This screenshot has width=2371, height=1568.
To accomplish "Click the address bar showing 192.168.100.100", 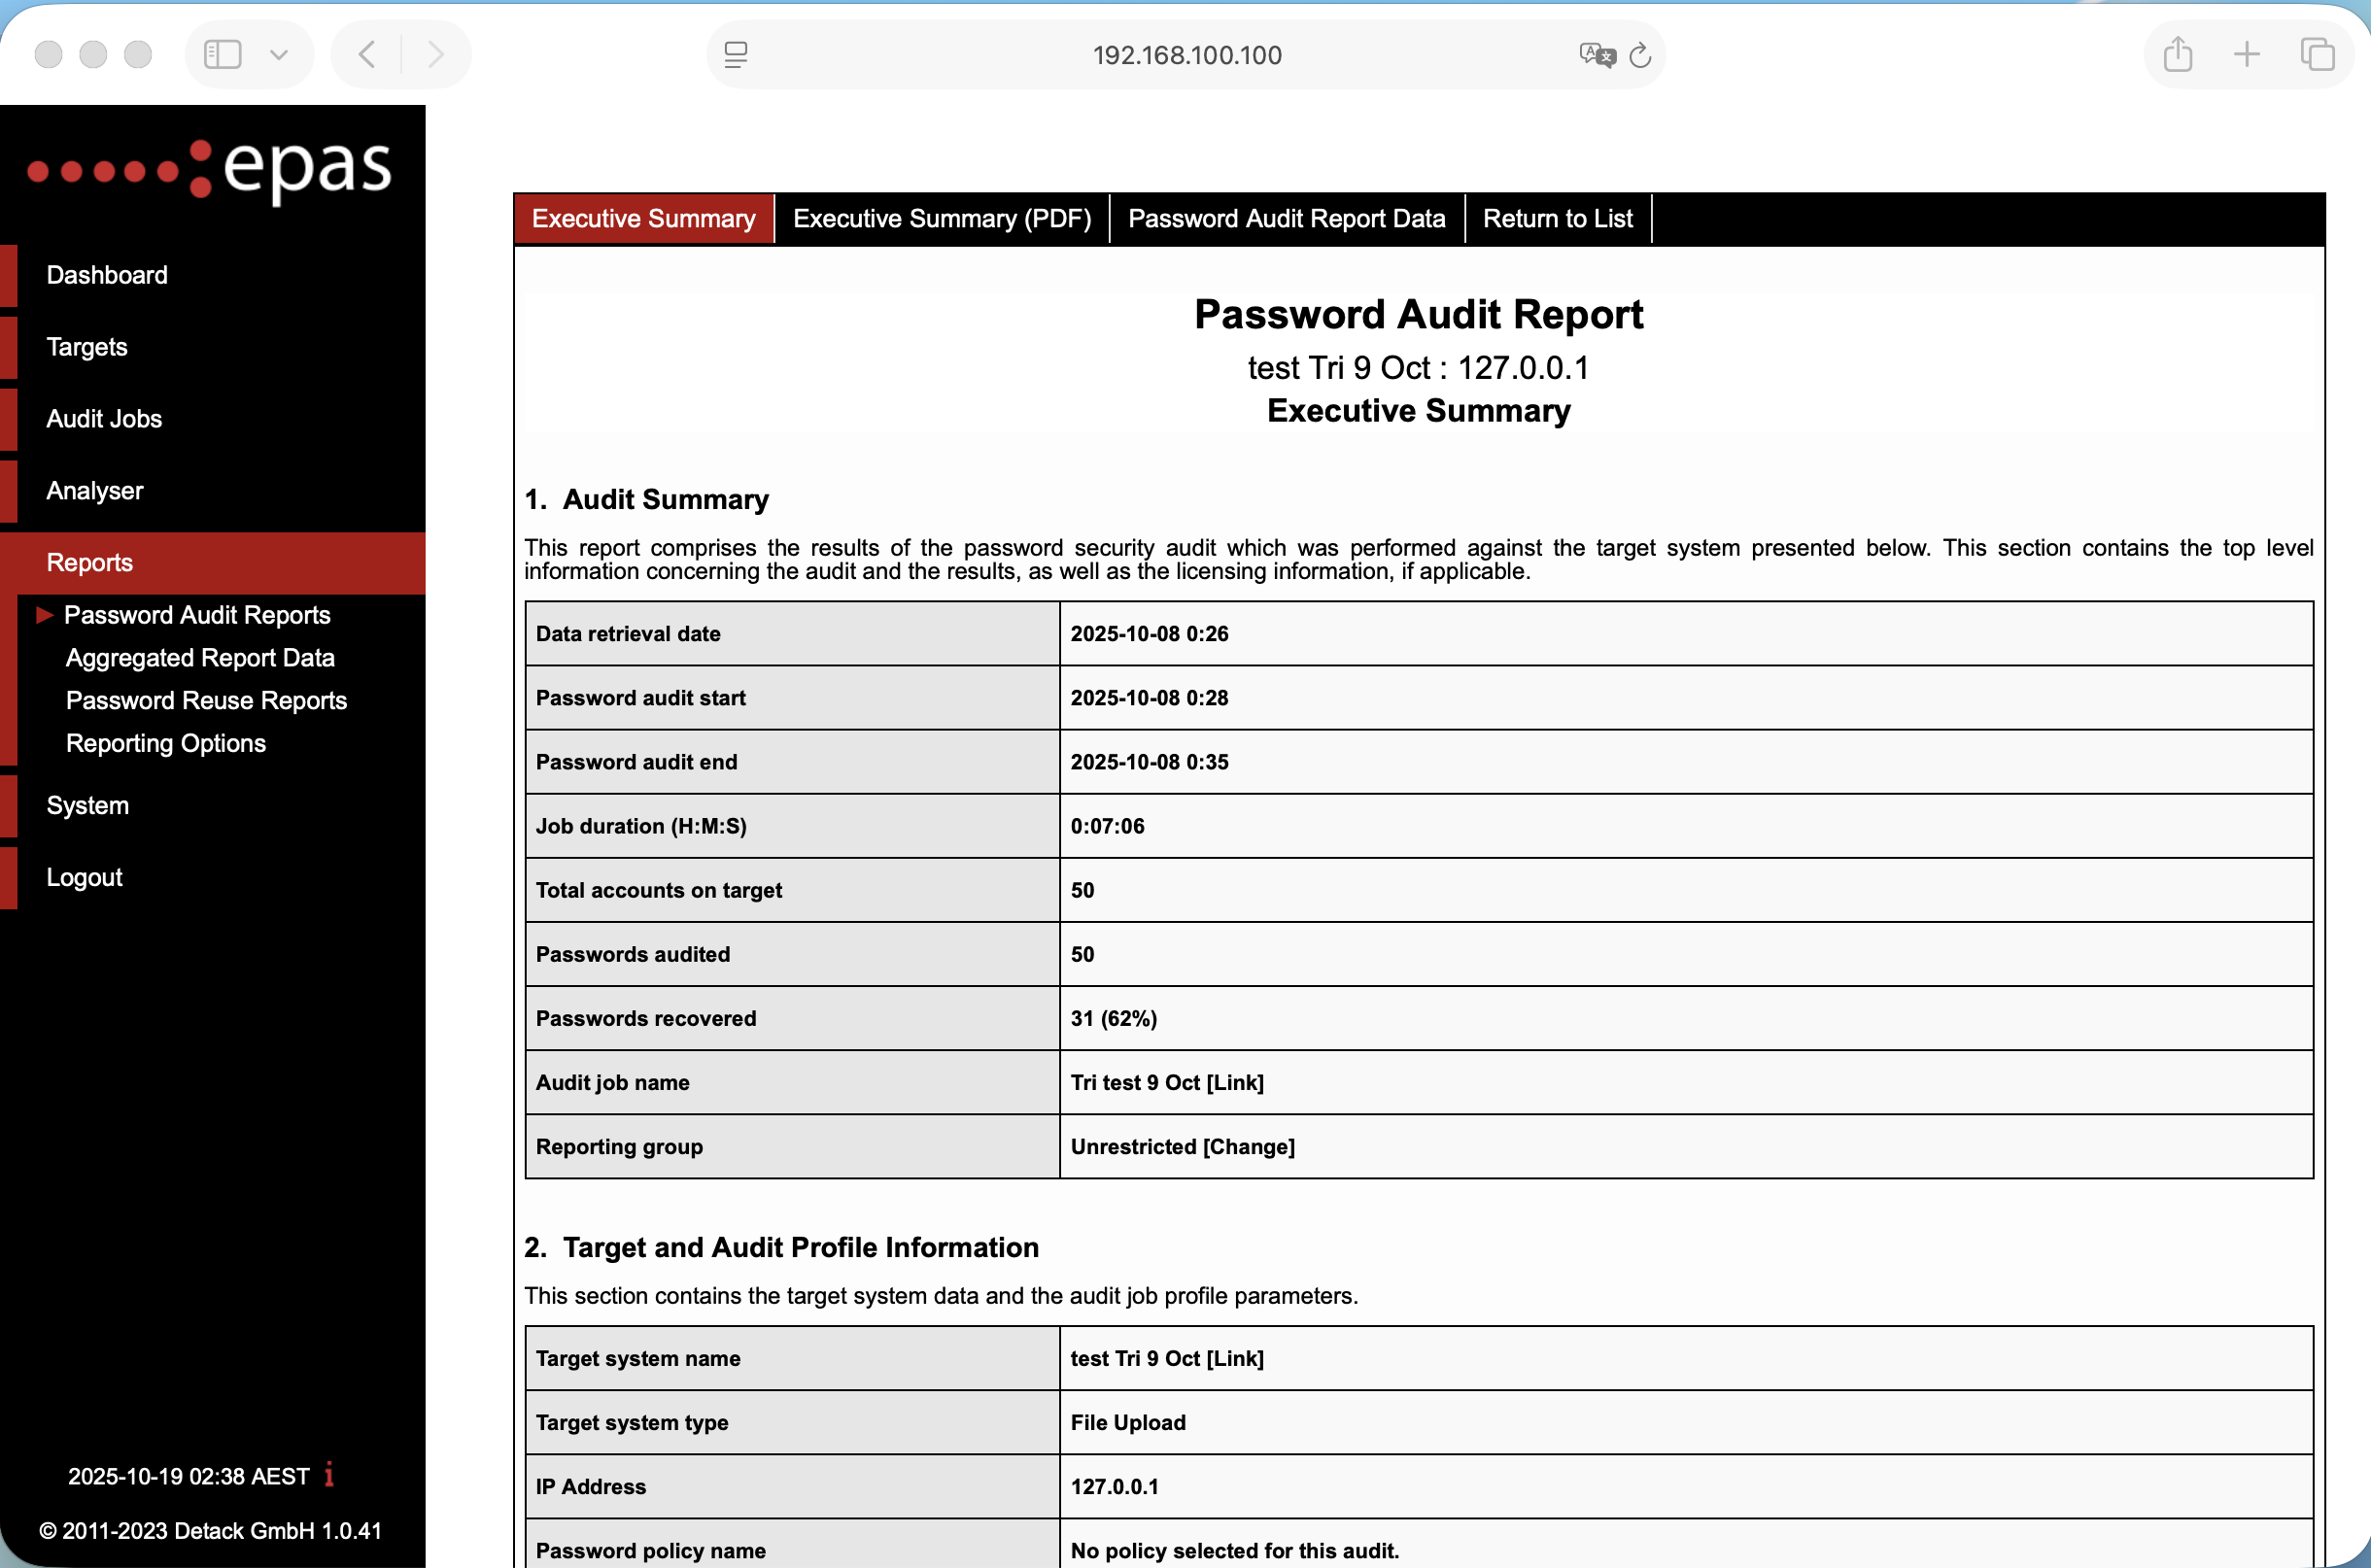I will point(1186,55).
